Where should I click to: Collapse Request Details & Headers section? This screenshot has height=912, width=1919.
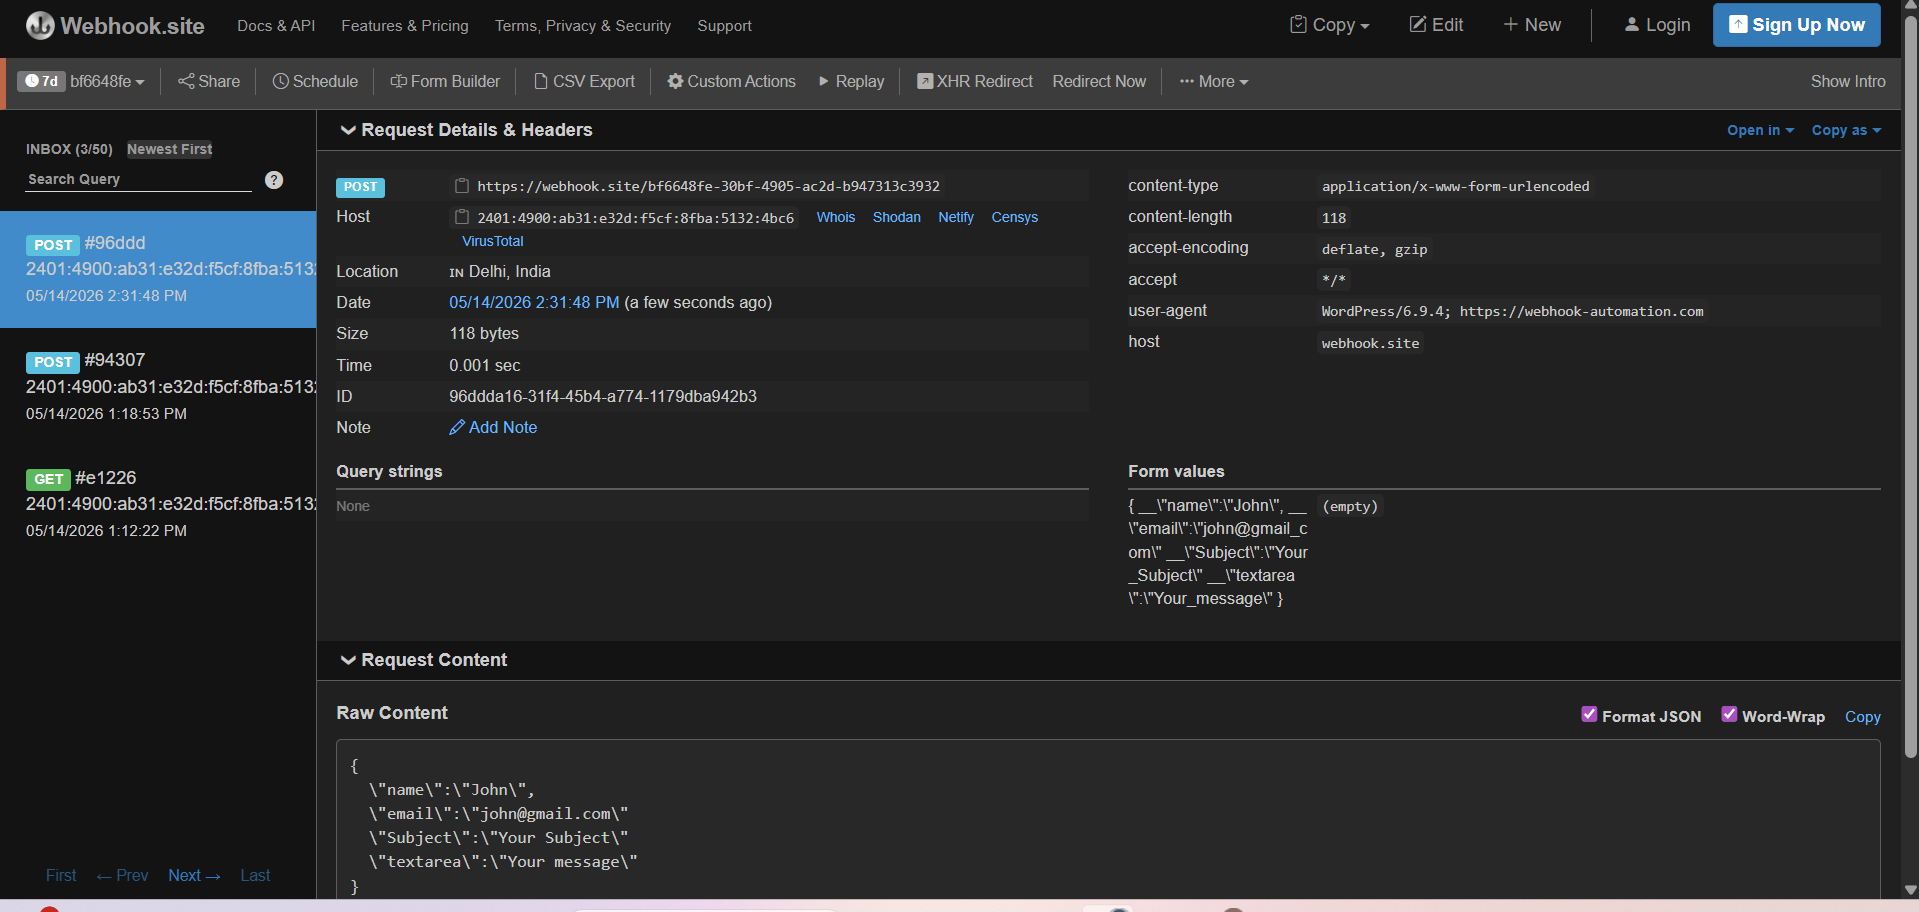(466, 130)
